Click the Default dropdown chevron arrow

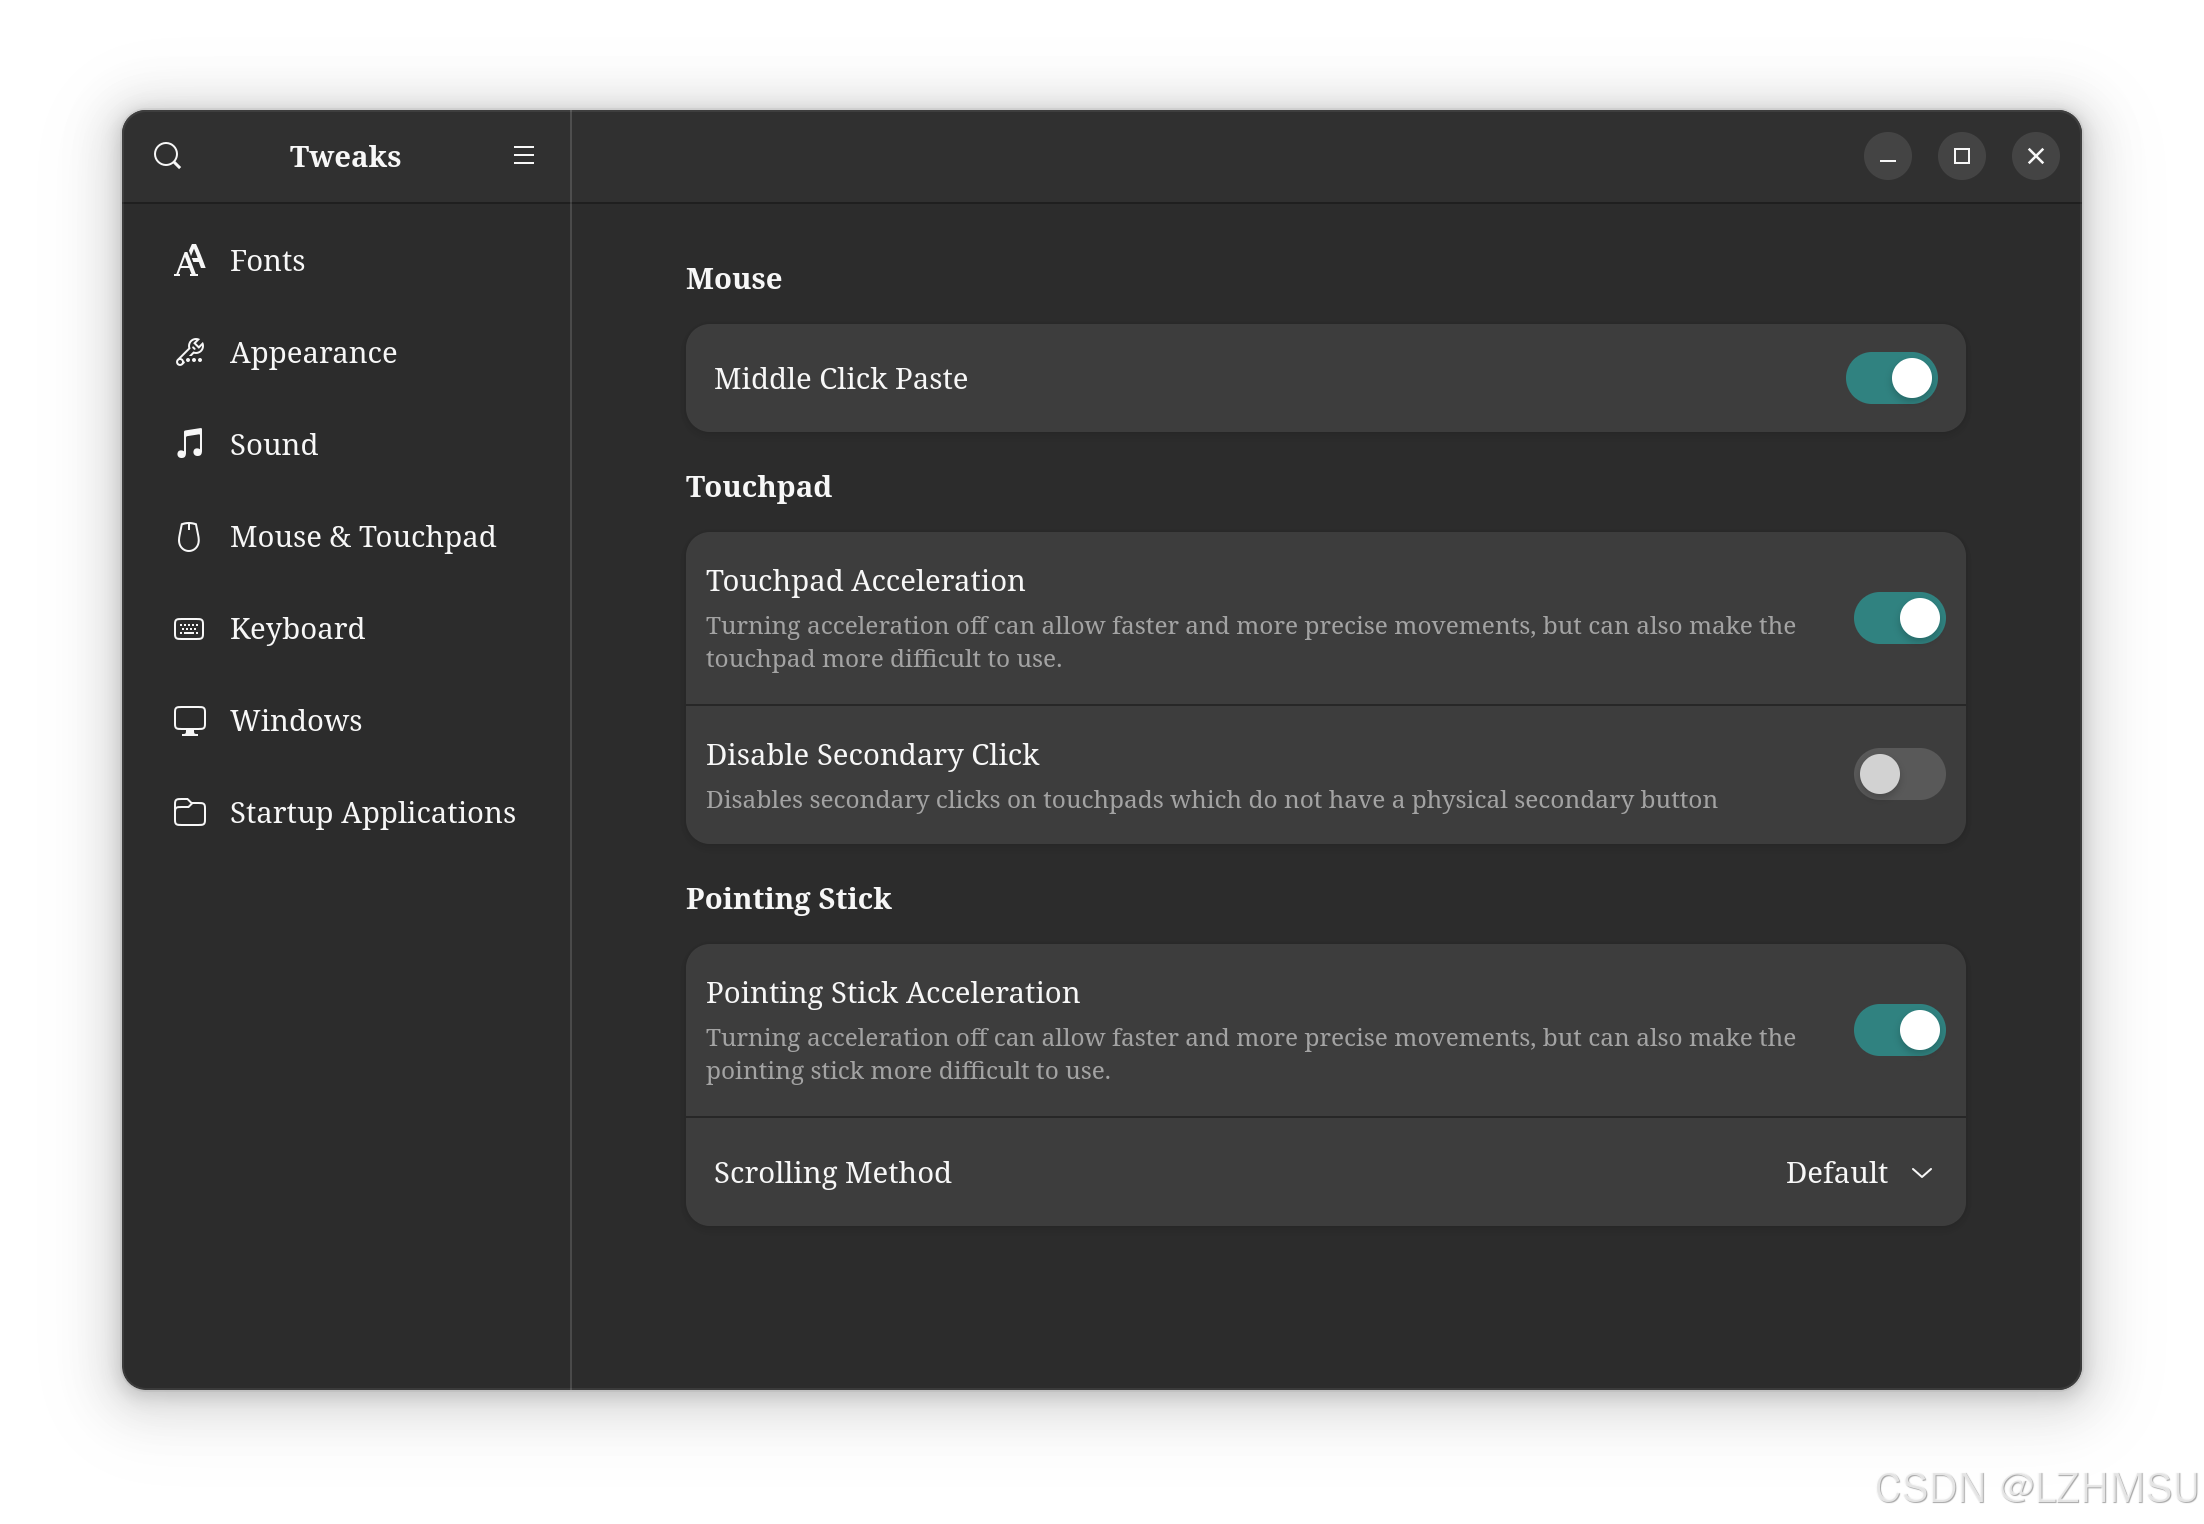pyautogui.click(x=1922, y=1173)
